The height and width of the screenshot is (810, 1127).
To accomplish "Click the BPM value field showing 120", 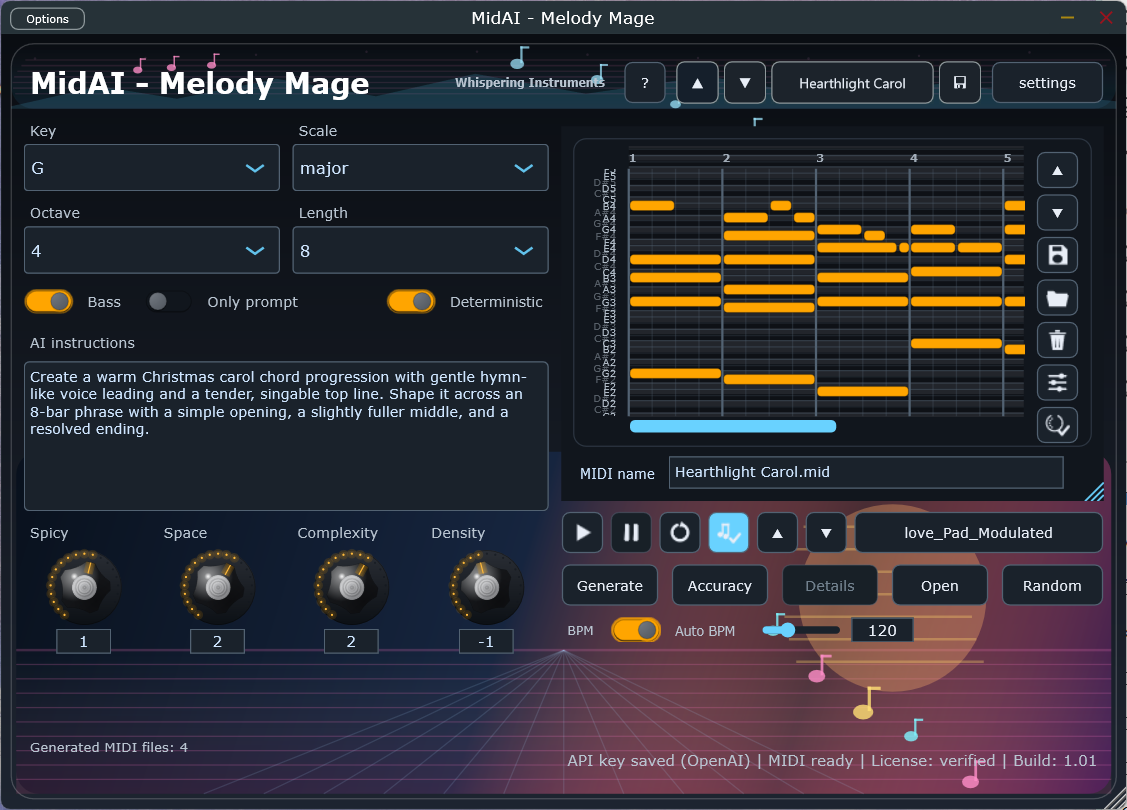I will point(882,630).
